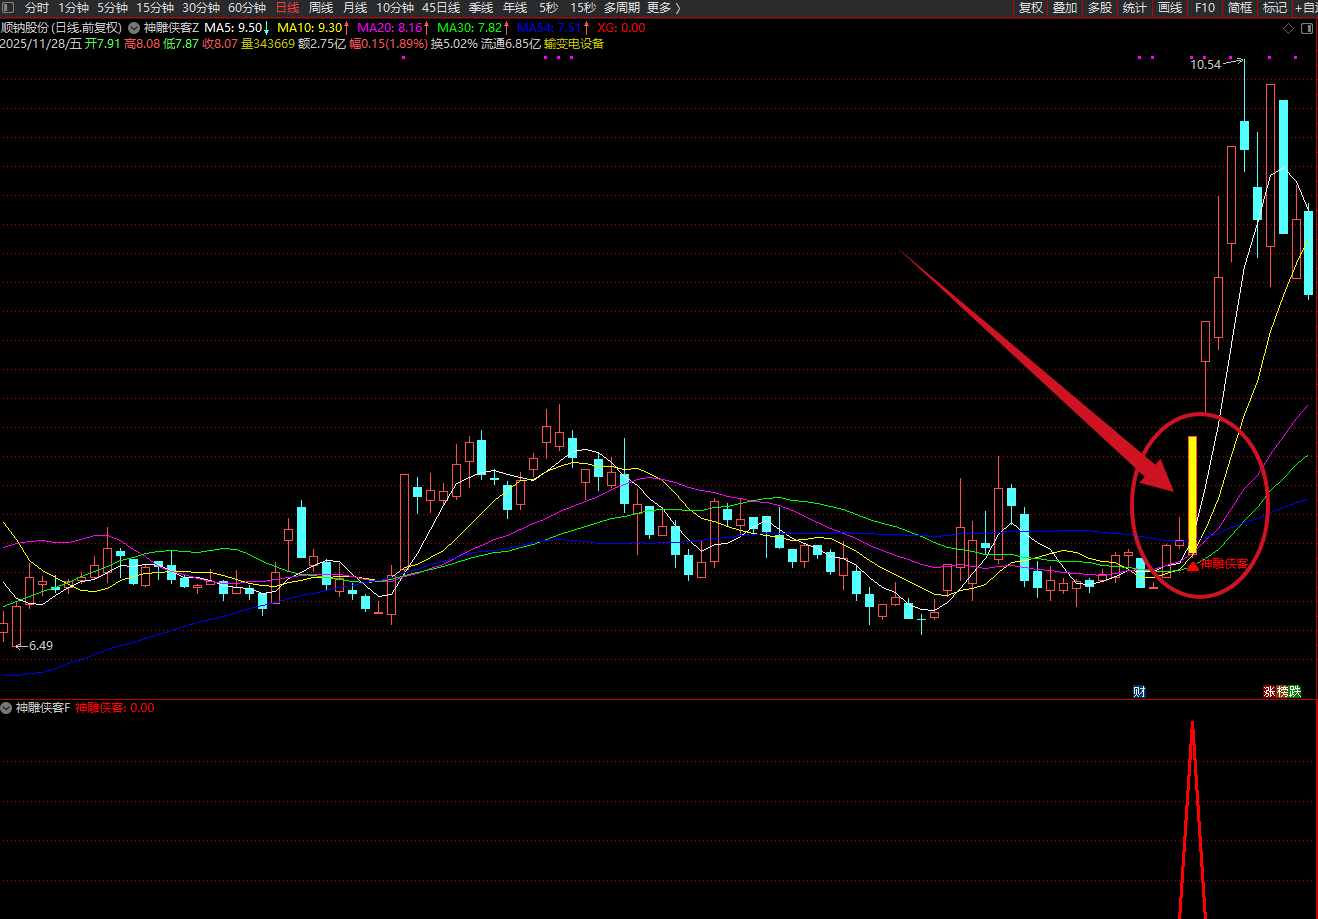Expand the 神雕侠客F sub-indicator dropdown
This screenshot has width=1318, height=919.
pos(7,708)
